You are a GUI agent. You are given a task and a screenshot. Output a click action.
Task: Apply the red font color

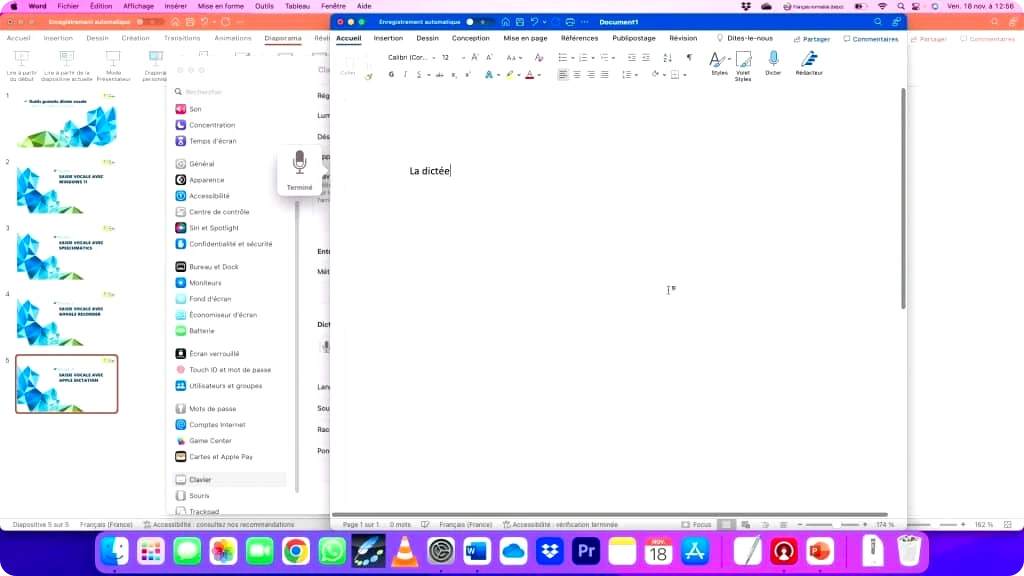point(530,75)
